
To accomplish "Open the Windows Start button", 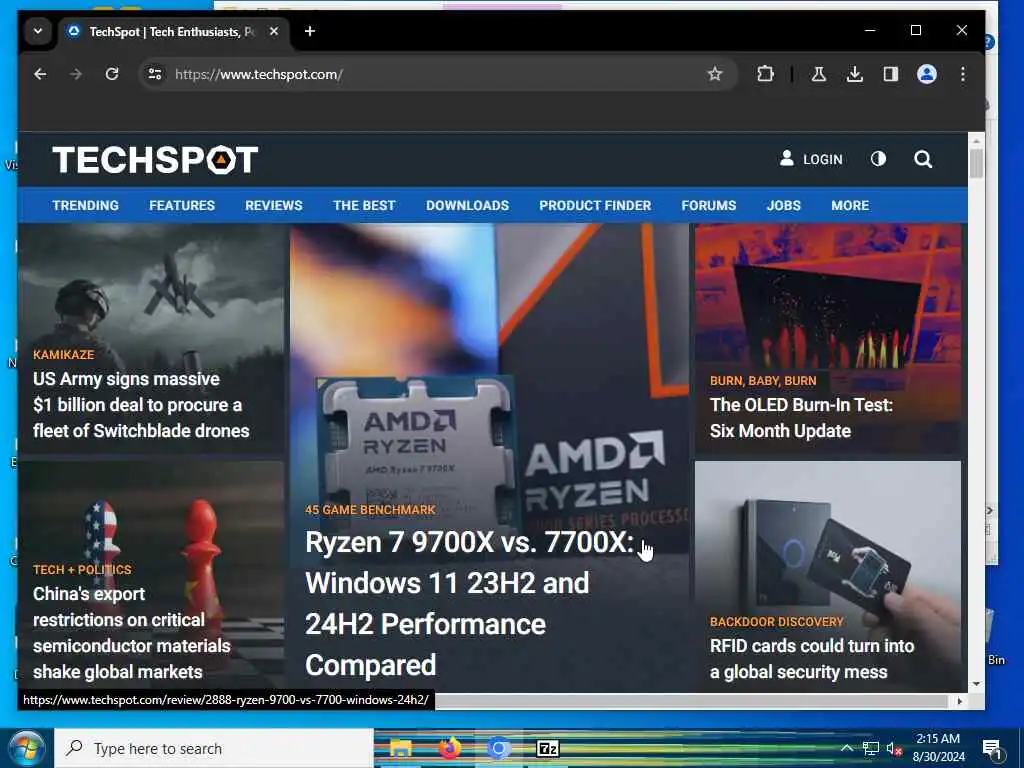I will [x=26, y=748].
